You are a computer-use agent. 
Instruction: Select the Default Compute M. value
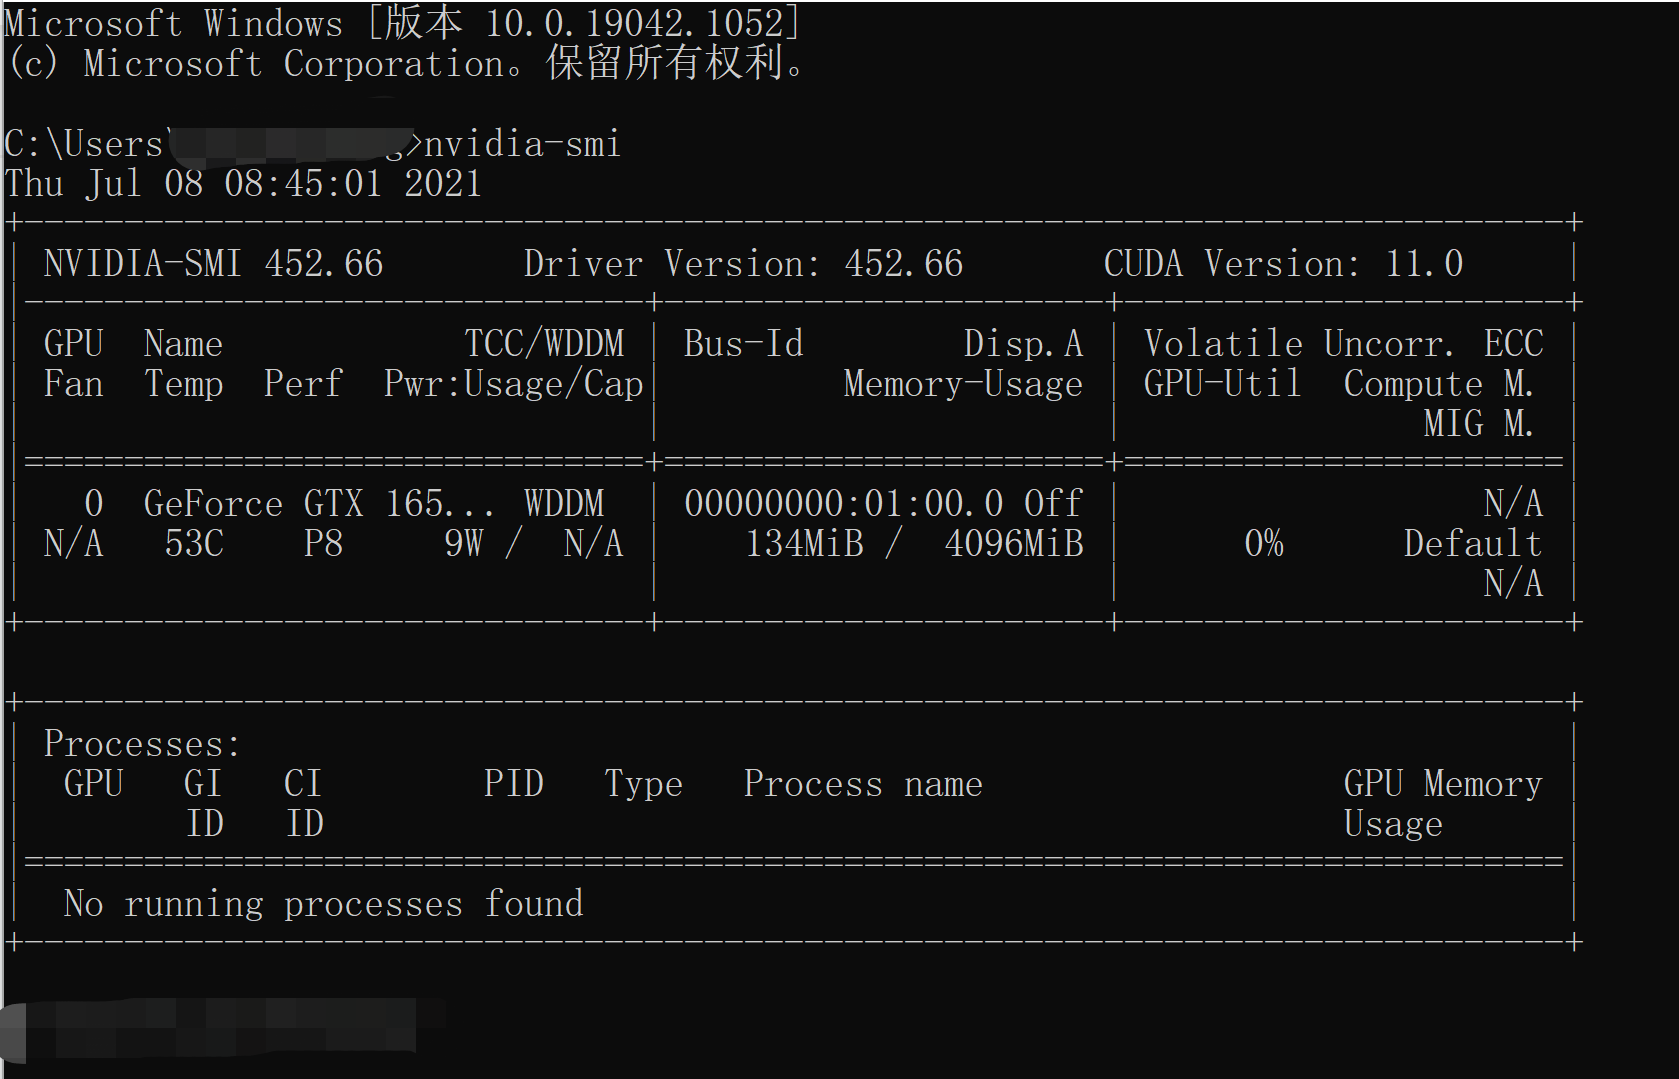point(1471,543)
